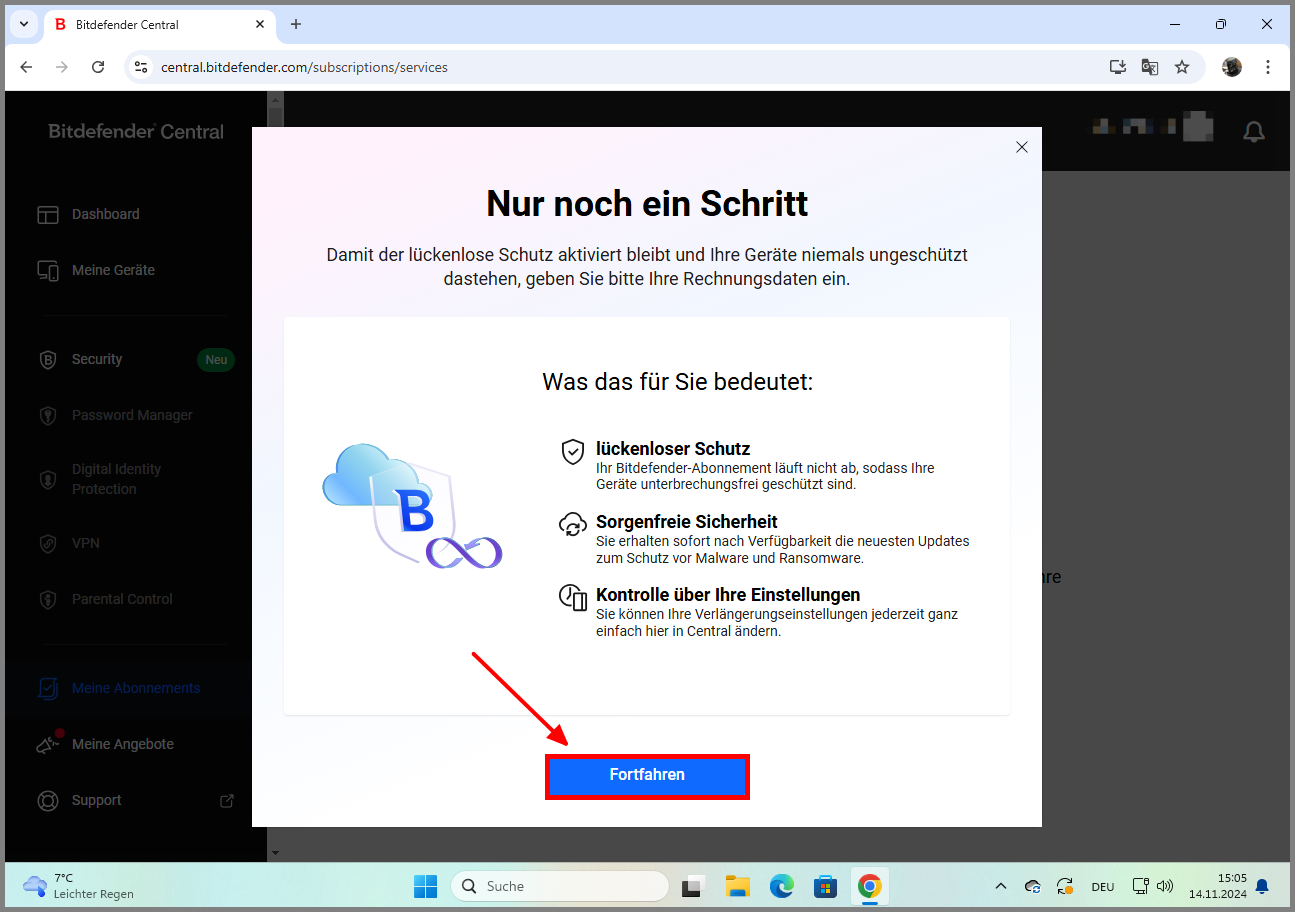Image resolution: width=1295 pixels, height=912 pixels.
Task: Open the Chrome profile avatar
Action: pyautogui.click(x=1232, y=67)
